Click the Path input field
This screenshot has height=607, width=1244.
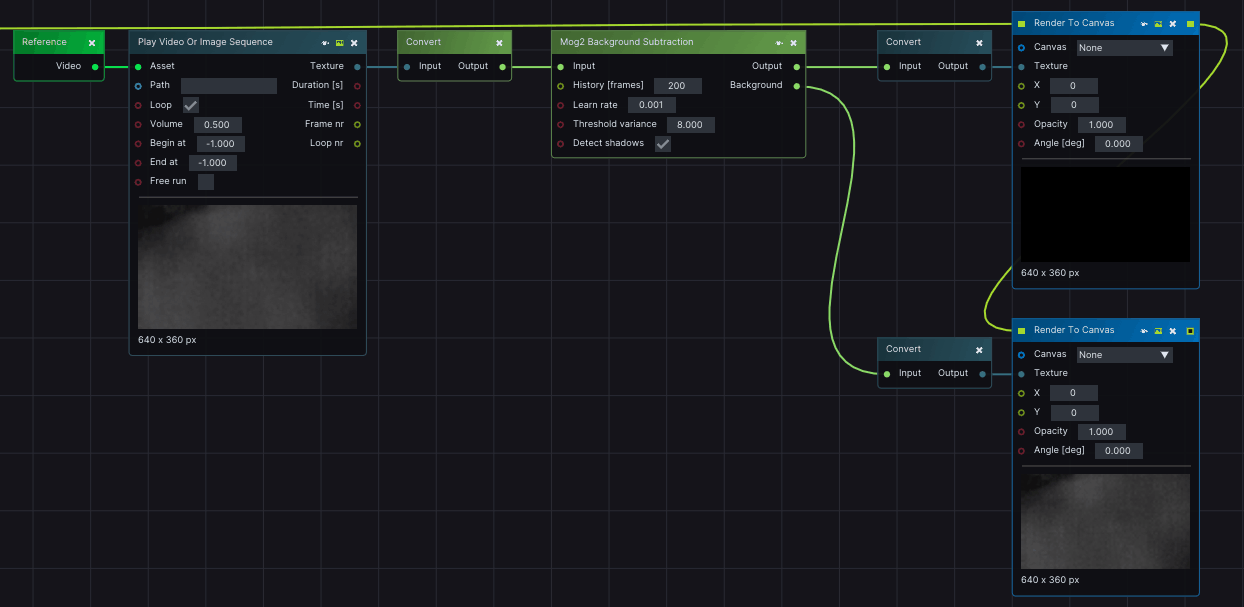[x=229, y=86]
